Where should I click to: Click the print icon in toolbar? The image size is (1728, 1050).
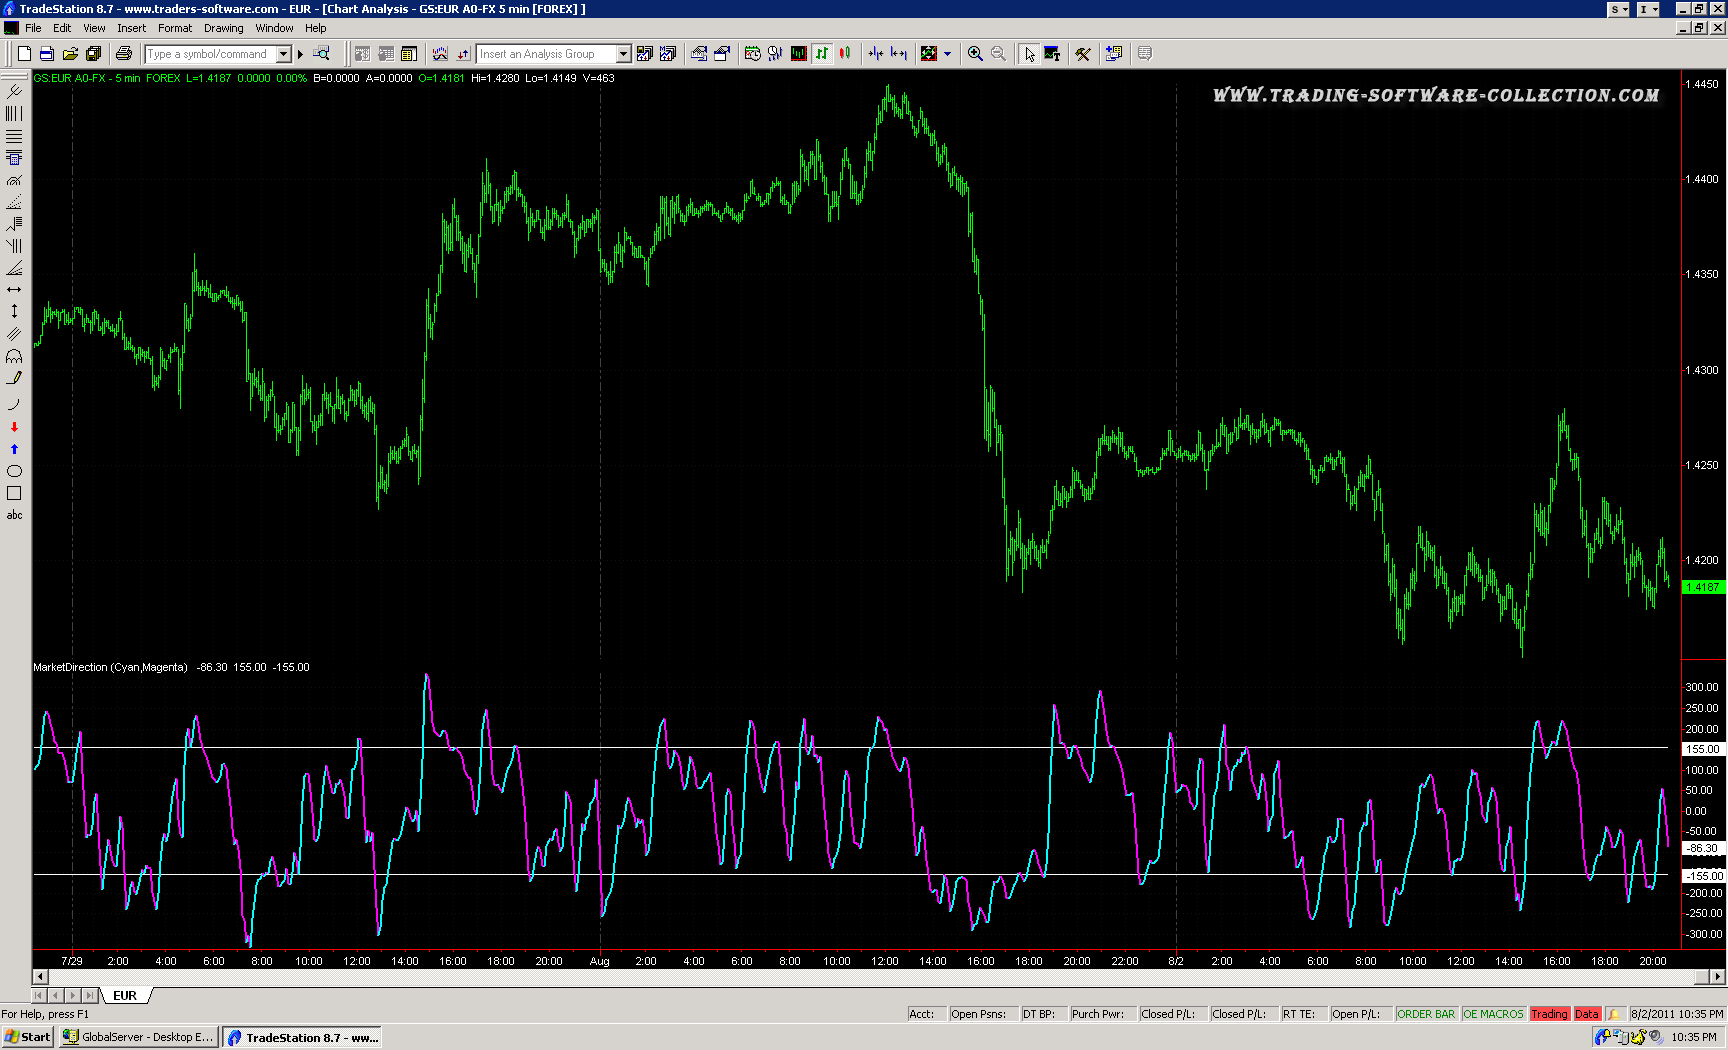[124, 54]
